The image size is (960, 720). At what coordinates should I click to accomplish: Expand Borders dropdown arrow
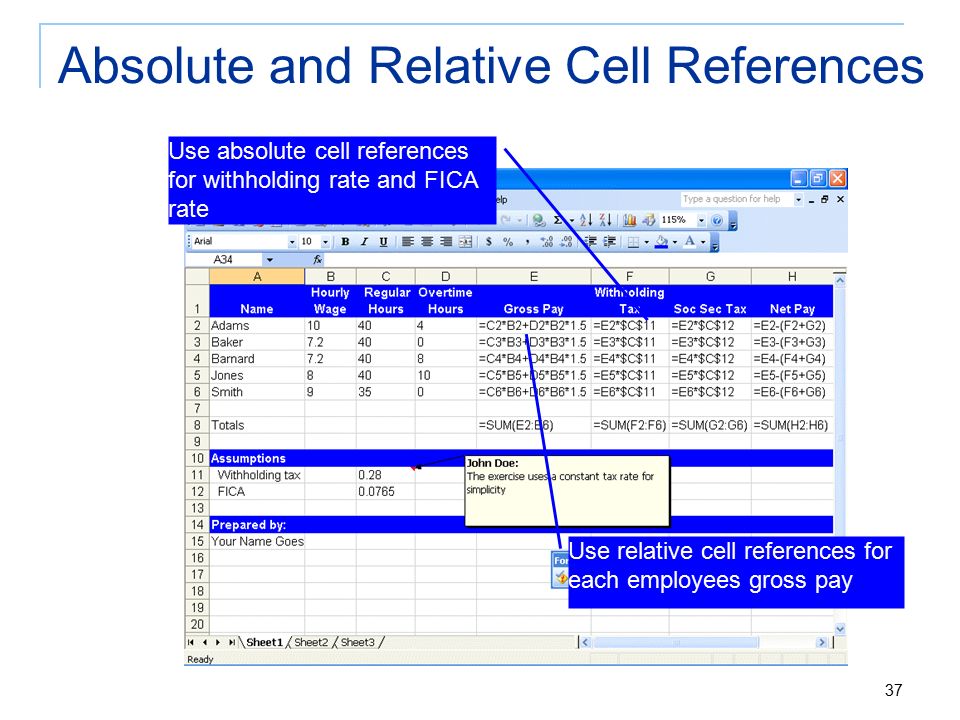(646, 242)
